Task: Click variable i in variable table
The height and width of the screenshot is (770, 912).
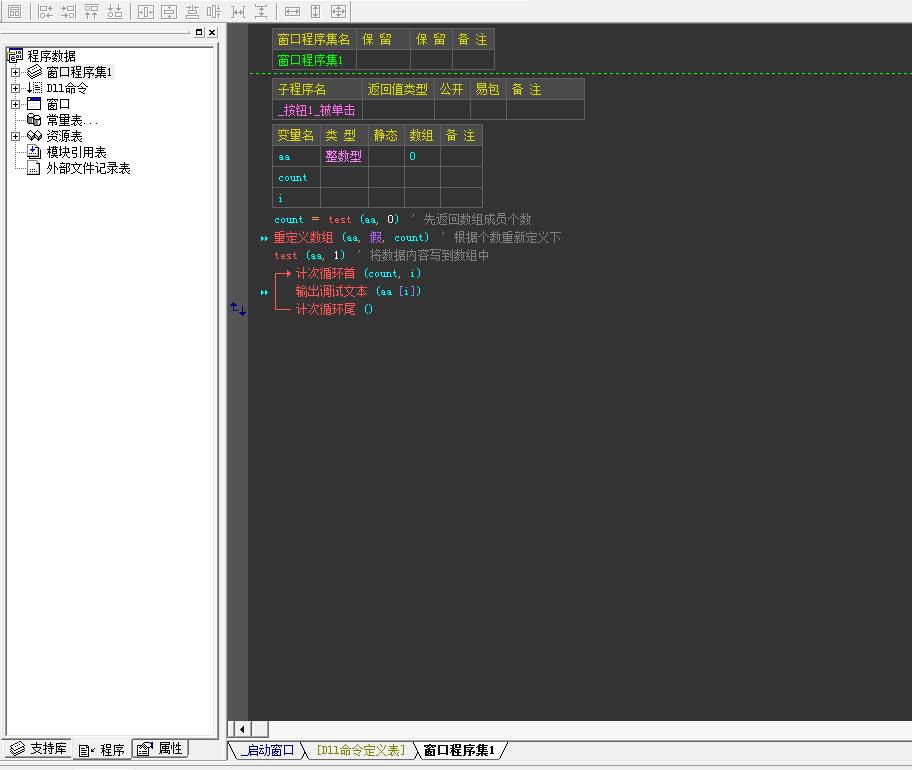Action: tap(280, 198)
